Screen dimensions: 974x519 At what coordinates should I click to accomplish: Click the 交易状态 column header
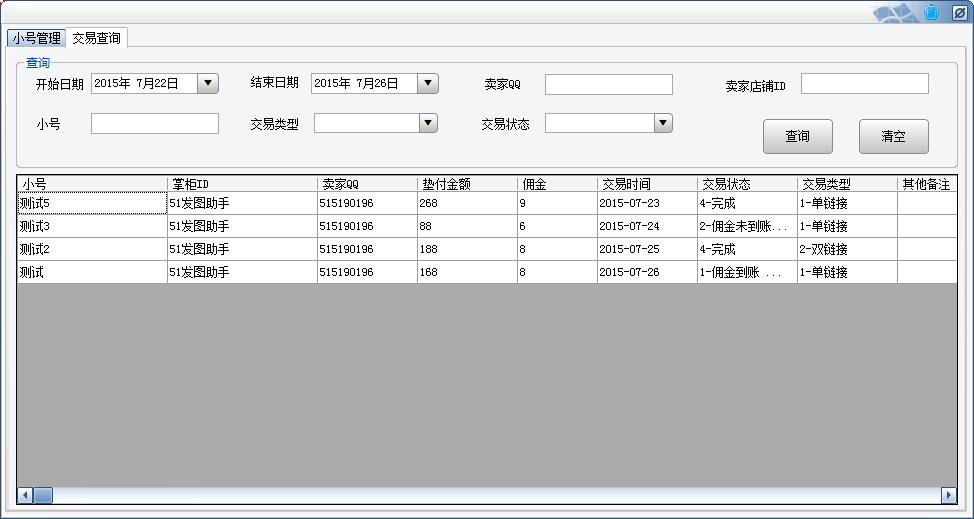click(747, 184)
